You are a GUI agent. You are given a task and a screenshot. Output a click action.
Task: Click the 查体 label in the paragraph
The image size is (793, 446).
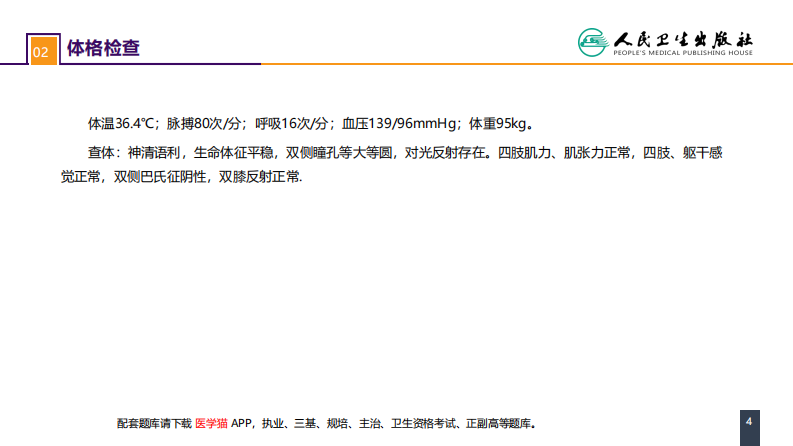101,153
